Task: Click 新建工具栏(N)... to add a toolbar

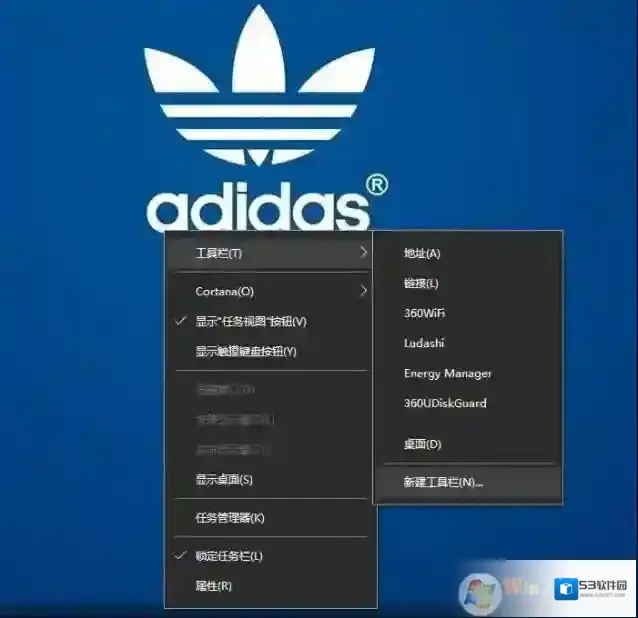Action: tap(443, 483)
